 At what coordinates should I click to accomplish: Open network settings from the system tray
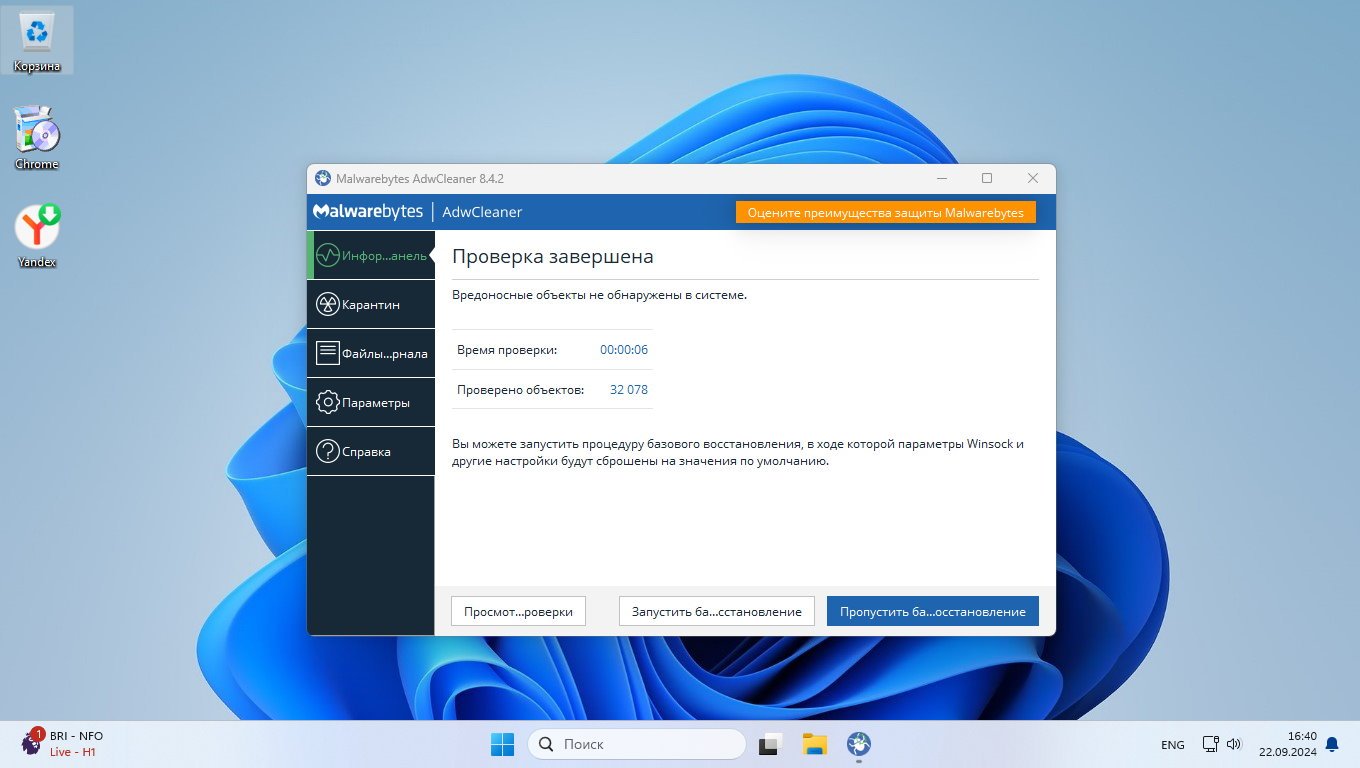(x=1210, y=744)
